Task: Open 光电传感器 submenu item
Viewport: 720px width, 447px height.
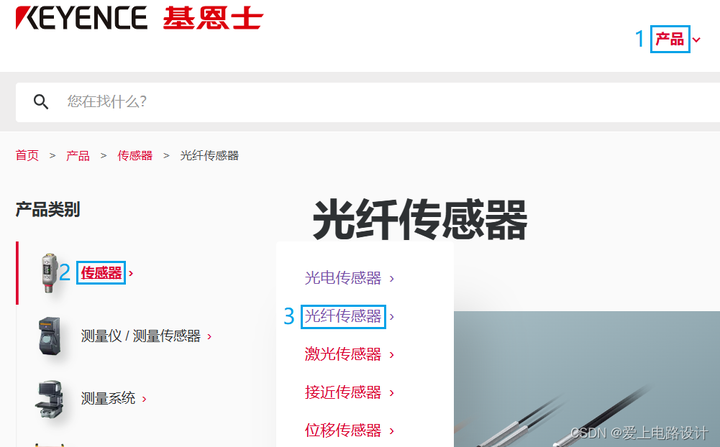Action: pos(343,278)
